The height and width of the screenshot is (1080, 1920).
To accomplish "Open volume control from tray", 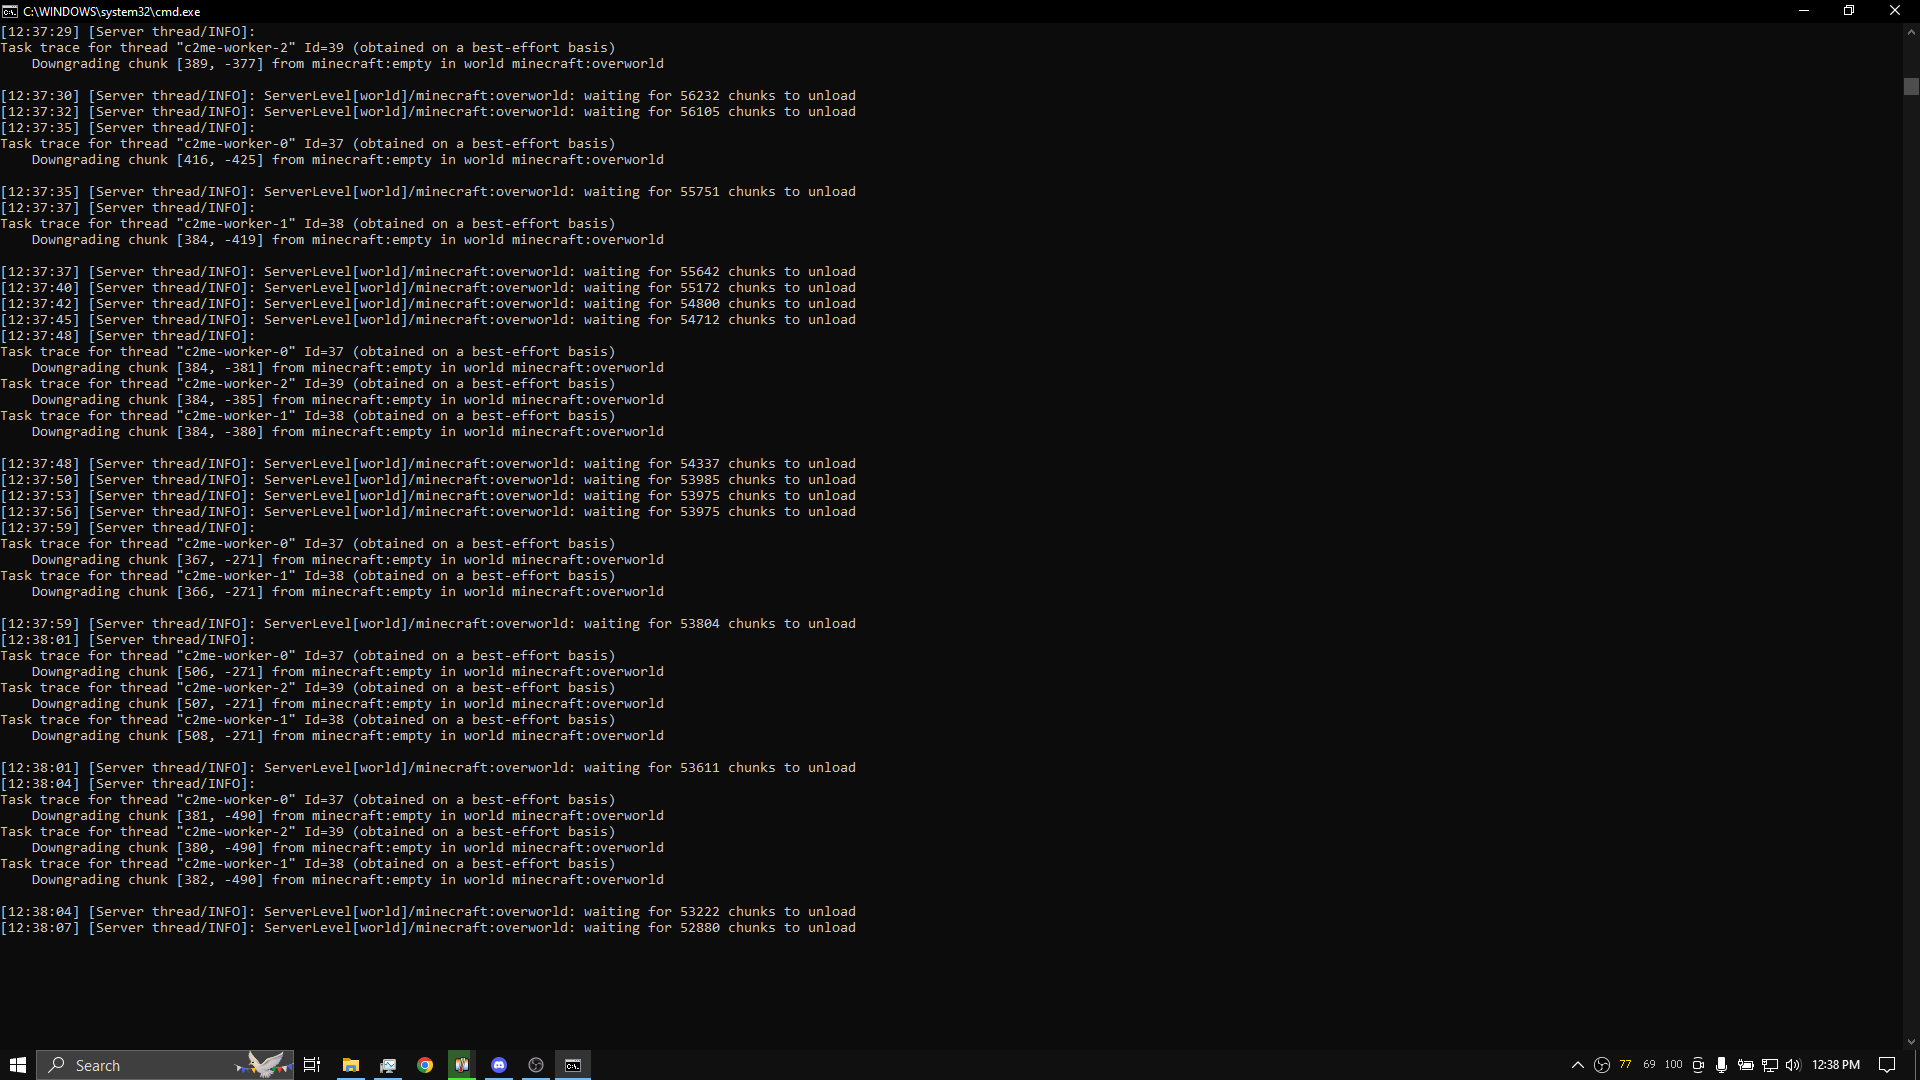I will coord(1793,1065).
